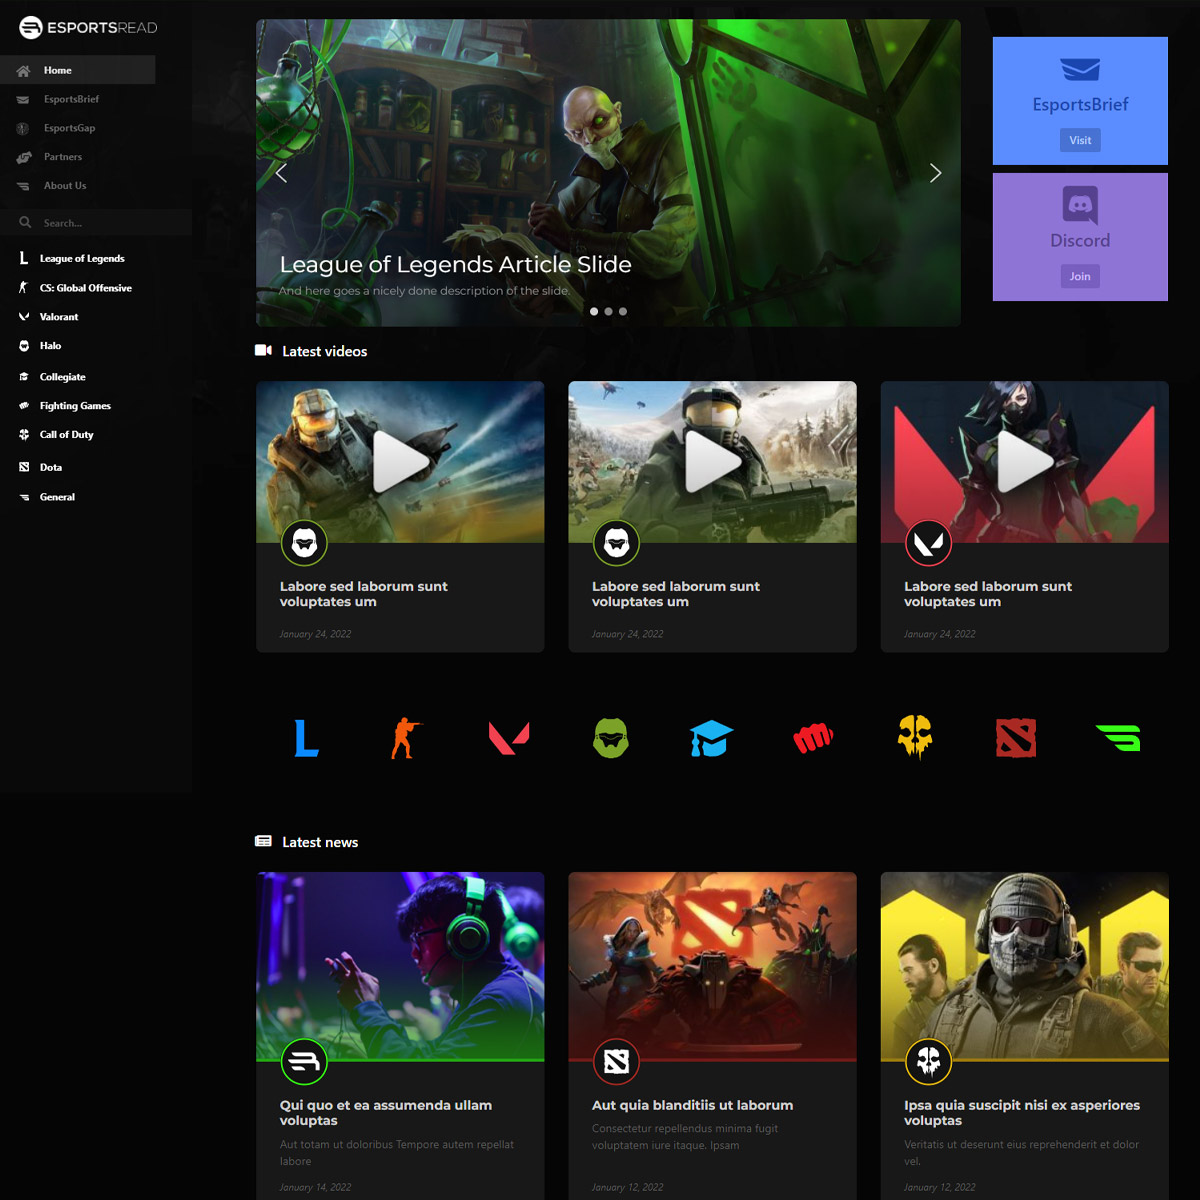Click the Search input field
This screenshot has height=1200, width=1200.
pos(96,223)
